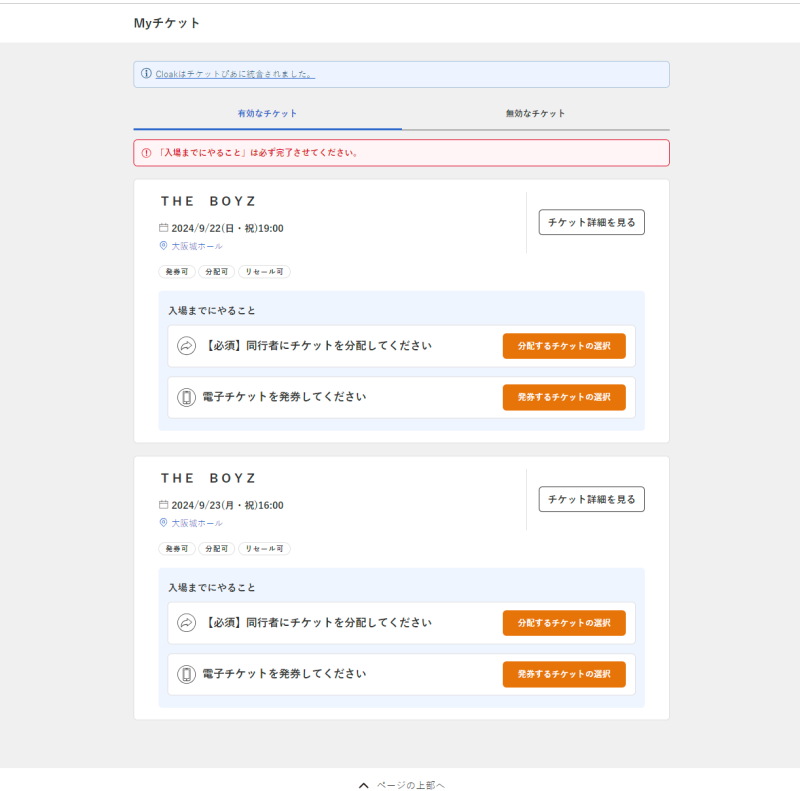This screenshot has height=791, width=800.
Task: Click the info icon in Cloak notice banner
Action: (146, 73)
